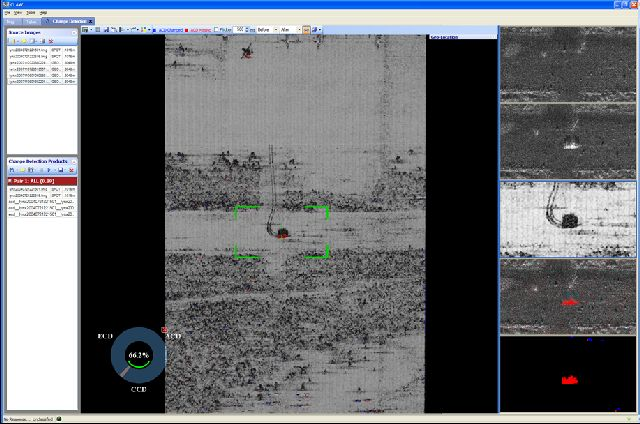Click the blue color swatch in viewer toolbar
Screen dimensions: 640x424
[154, 30]
